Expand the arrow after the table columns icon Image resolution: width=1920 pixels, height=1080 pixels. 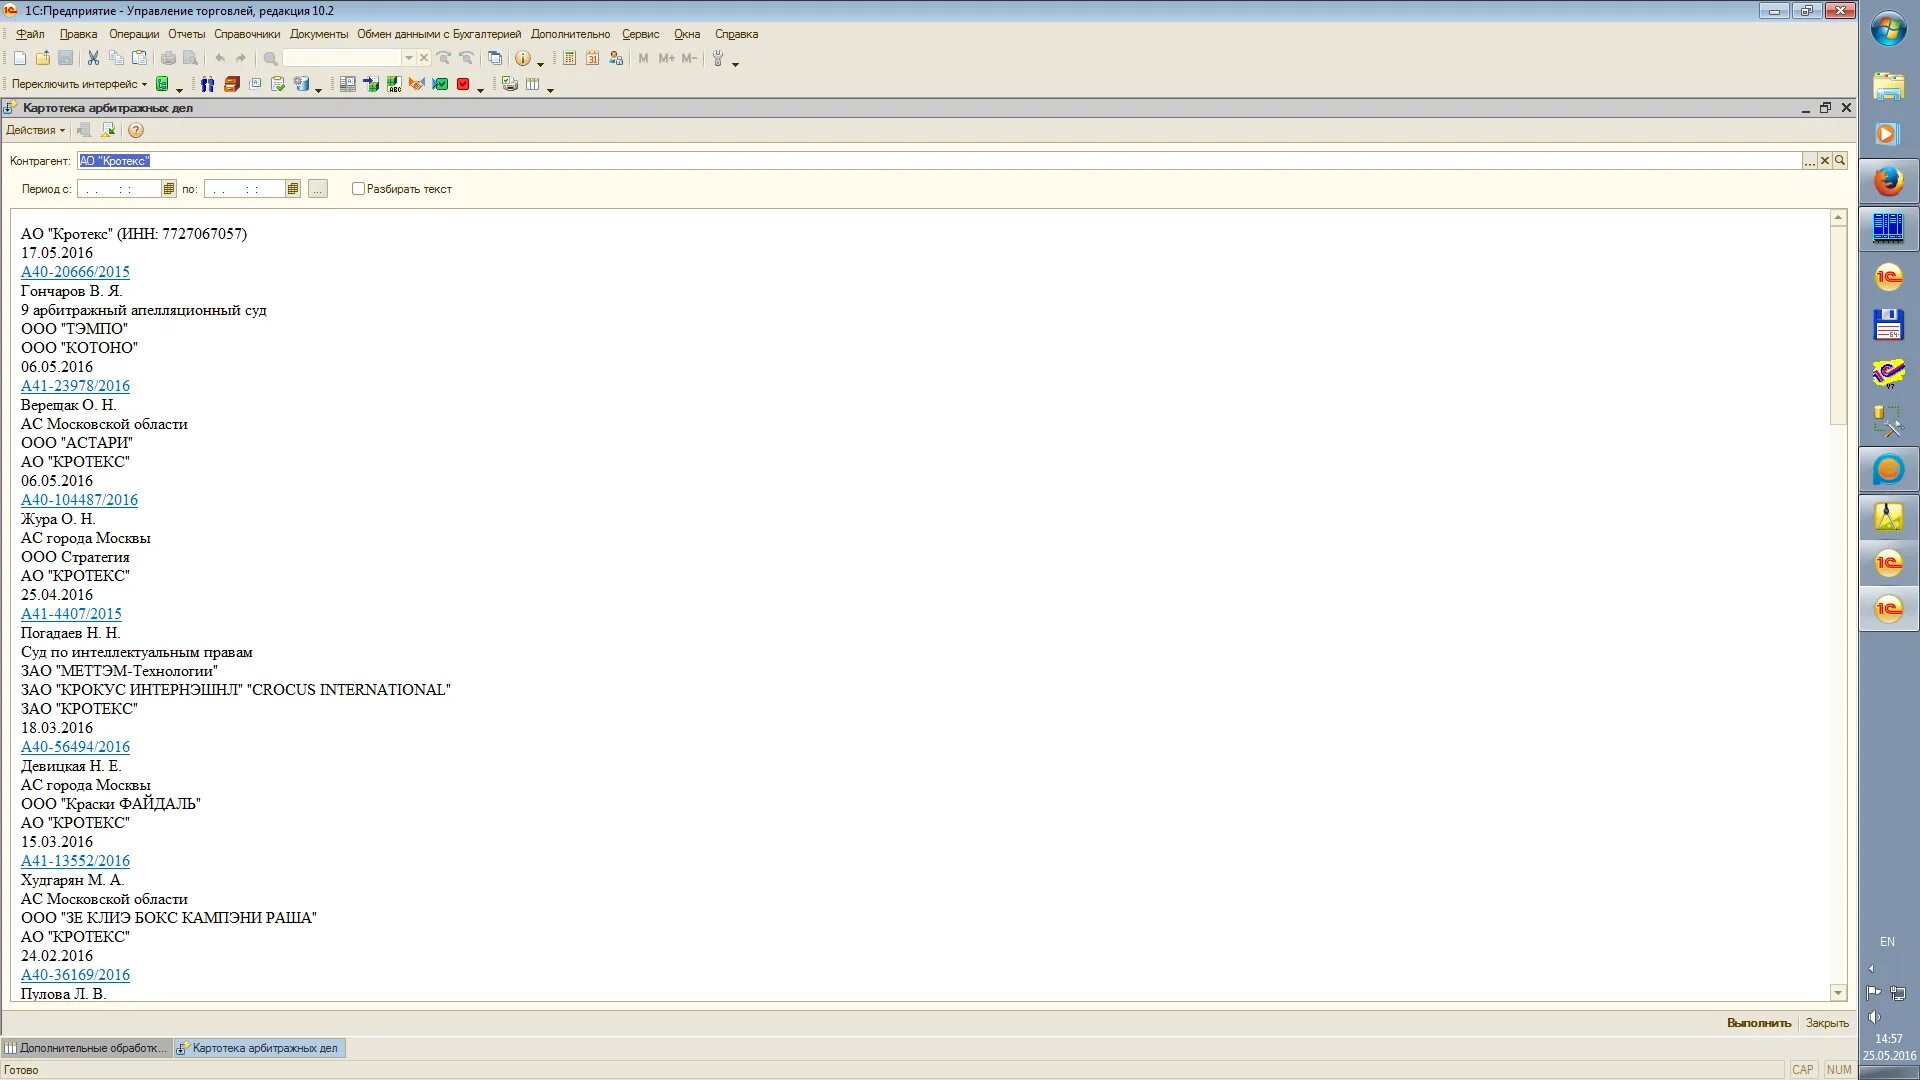pyautogui.click(x=551, y=89)
